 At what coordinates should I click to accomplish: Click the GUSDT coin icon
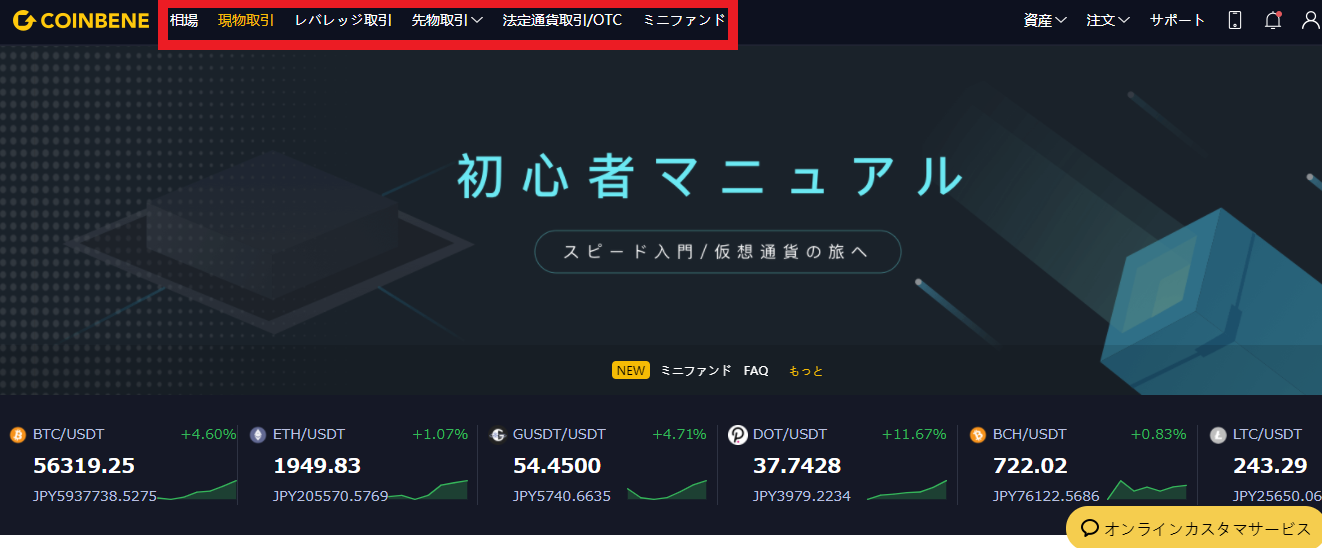[498, 435]
